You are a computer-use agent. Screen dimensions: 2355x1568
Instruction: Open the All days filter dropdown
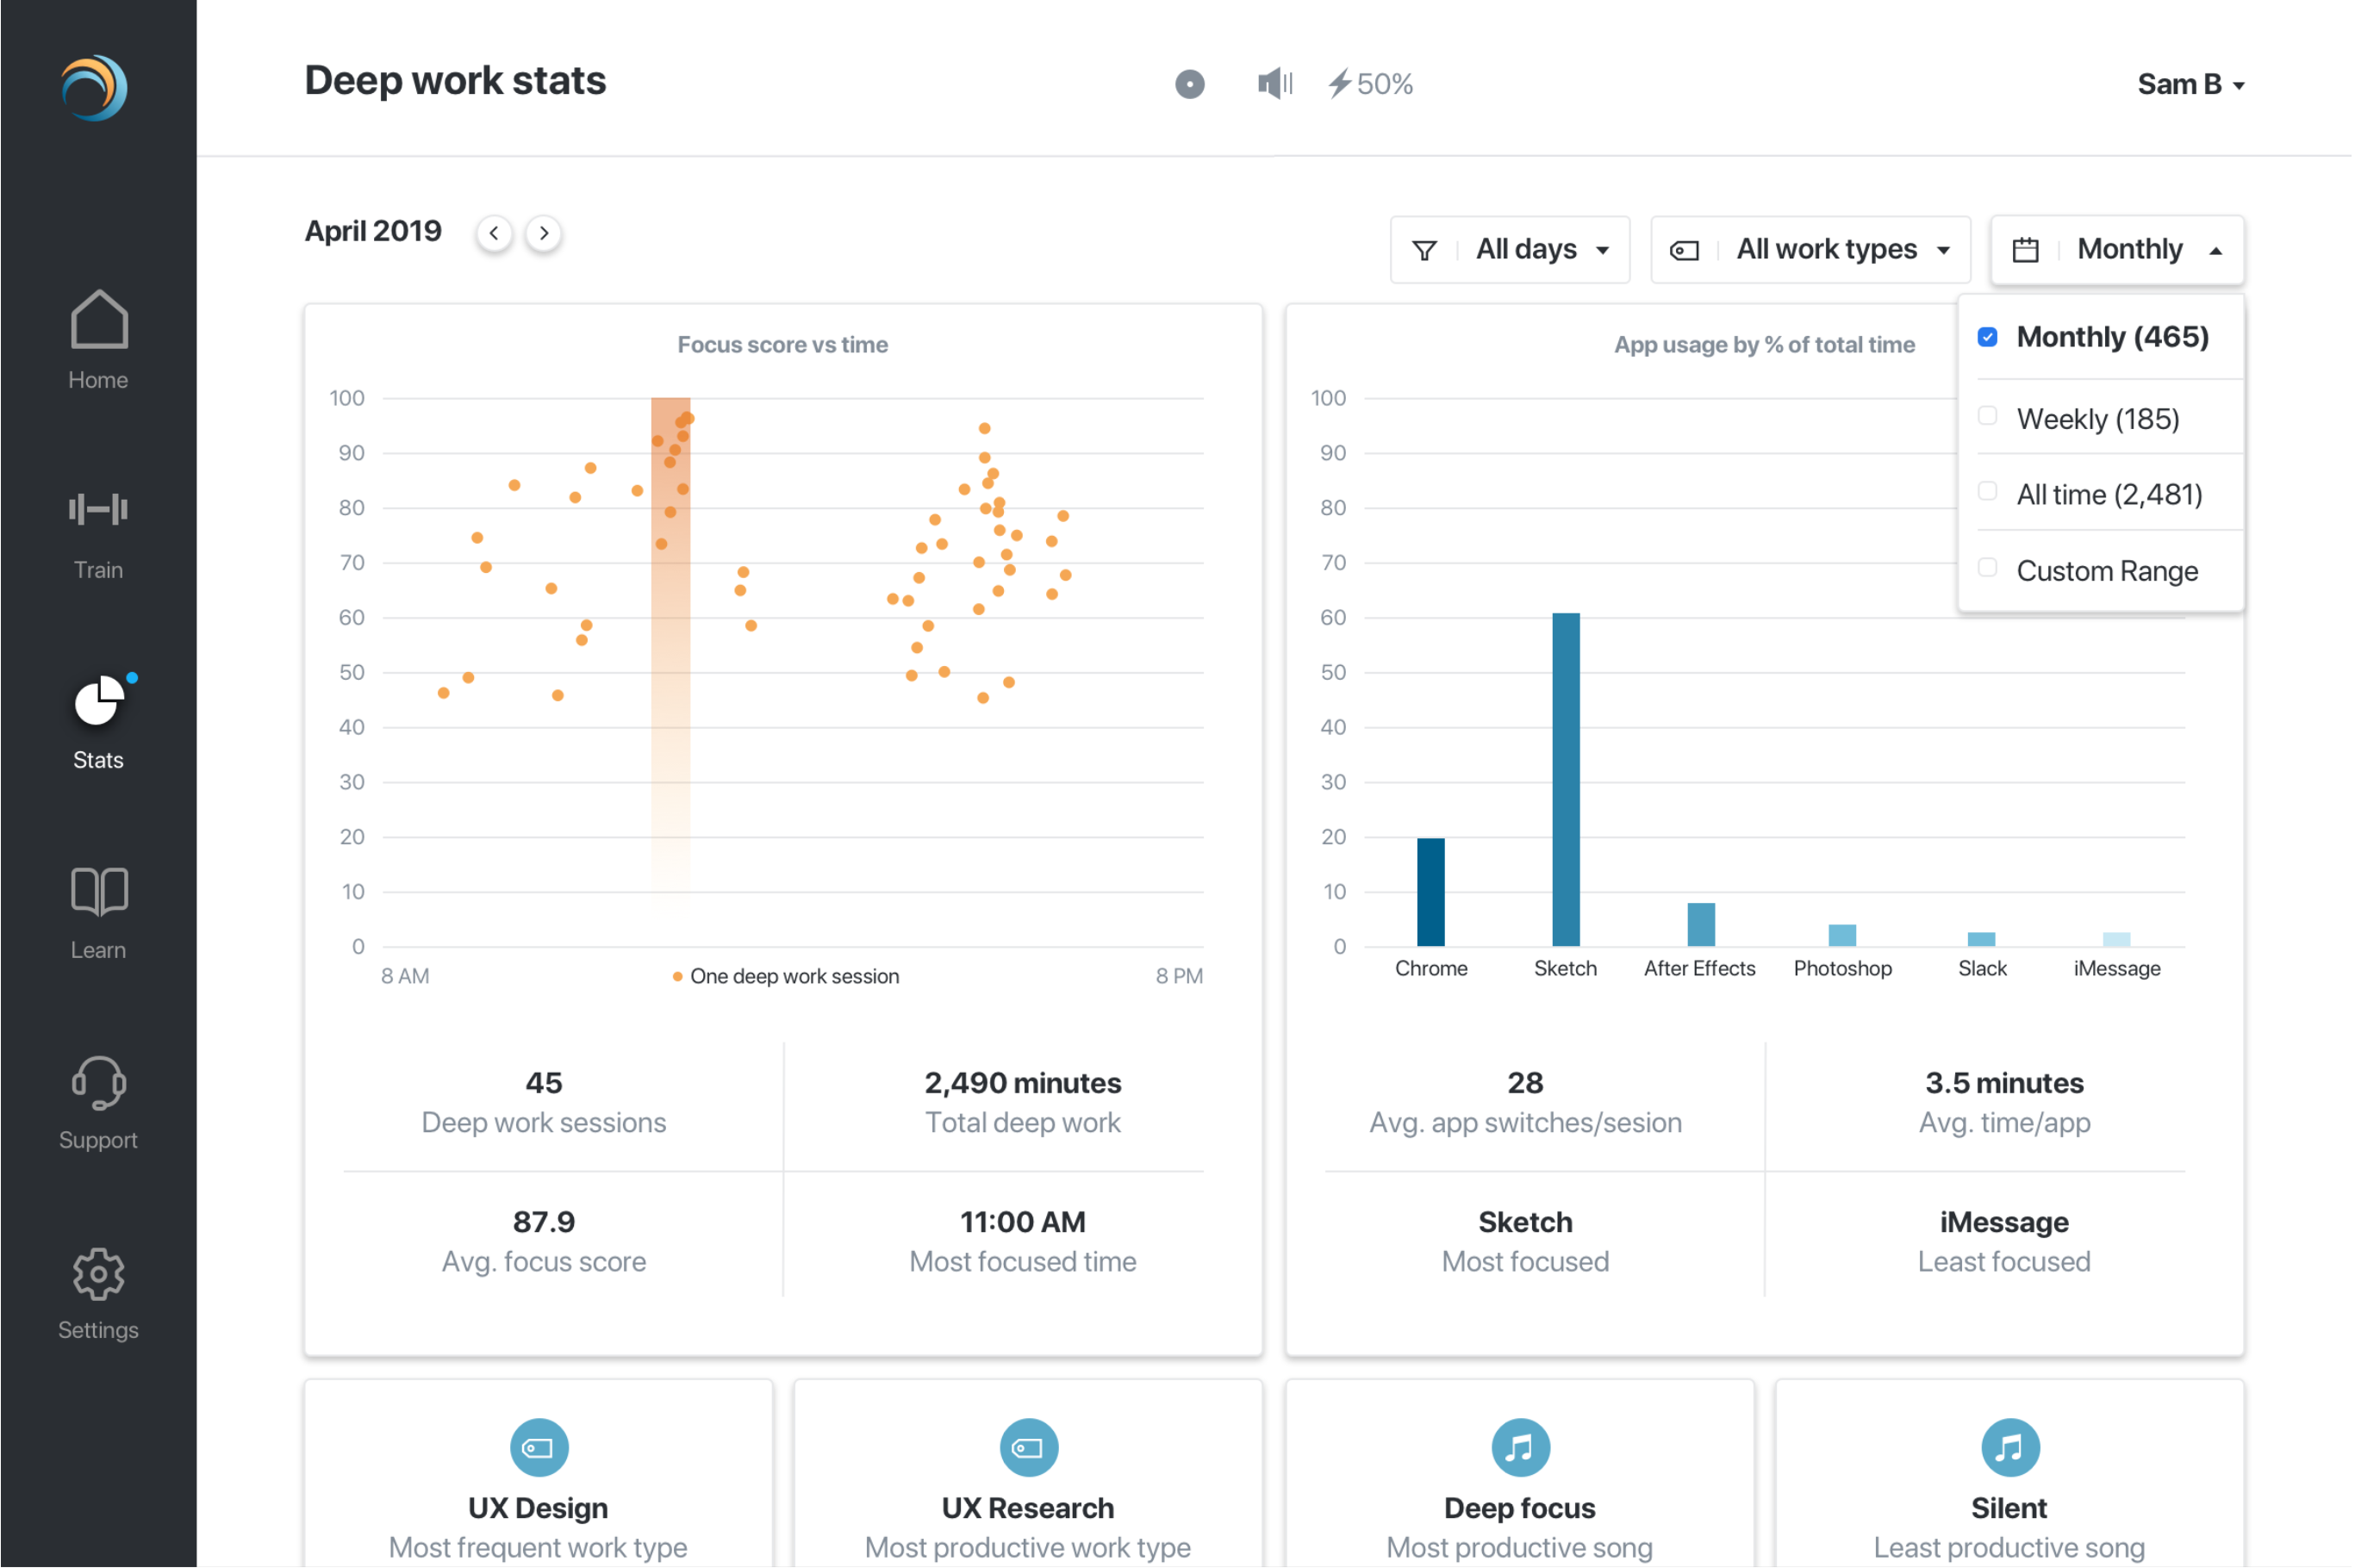1509,250
